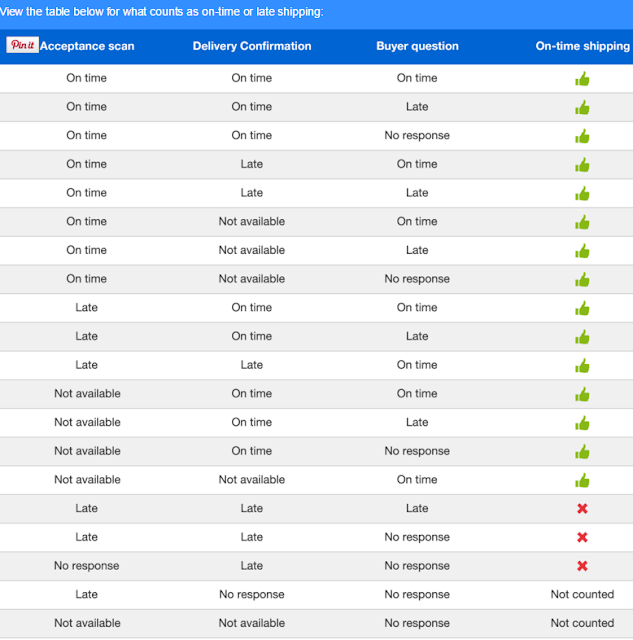
Task: Click Buyer 'No response' in On time, On time row
Action: 417,135
